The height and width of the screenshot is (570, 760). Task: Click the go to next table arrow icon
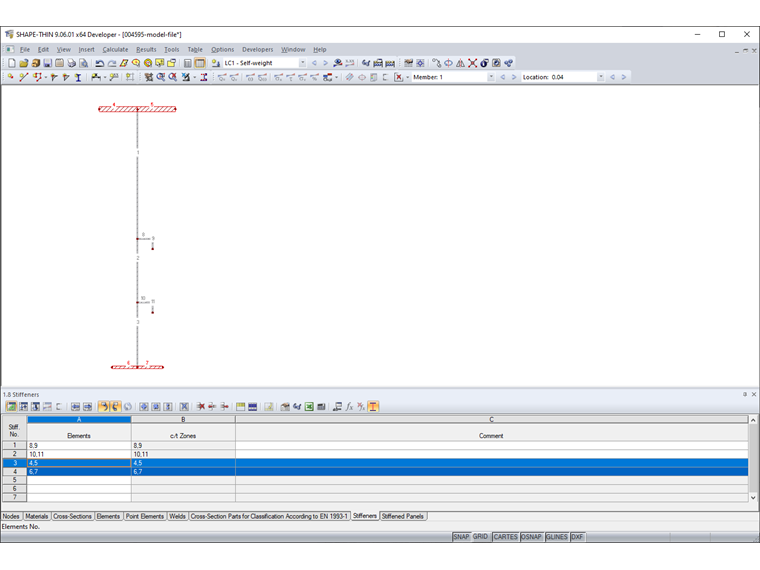click(x=87, y=407)
